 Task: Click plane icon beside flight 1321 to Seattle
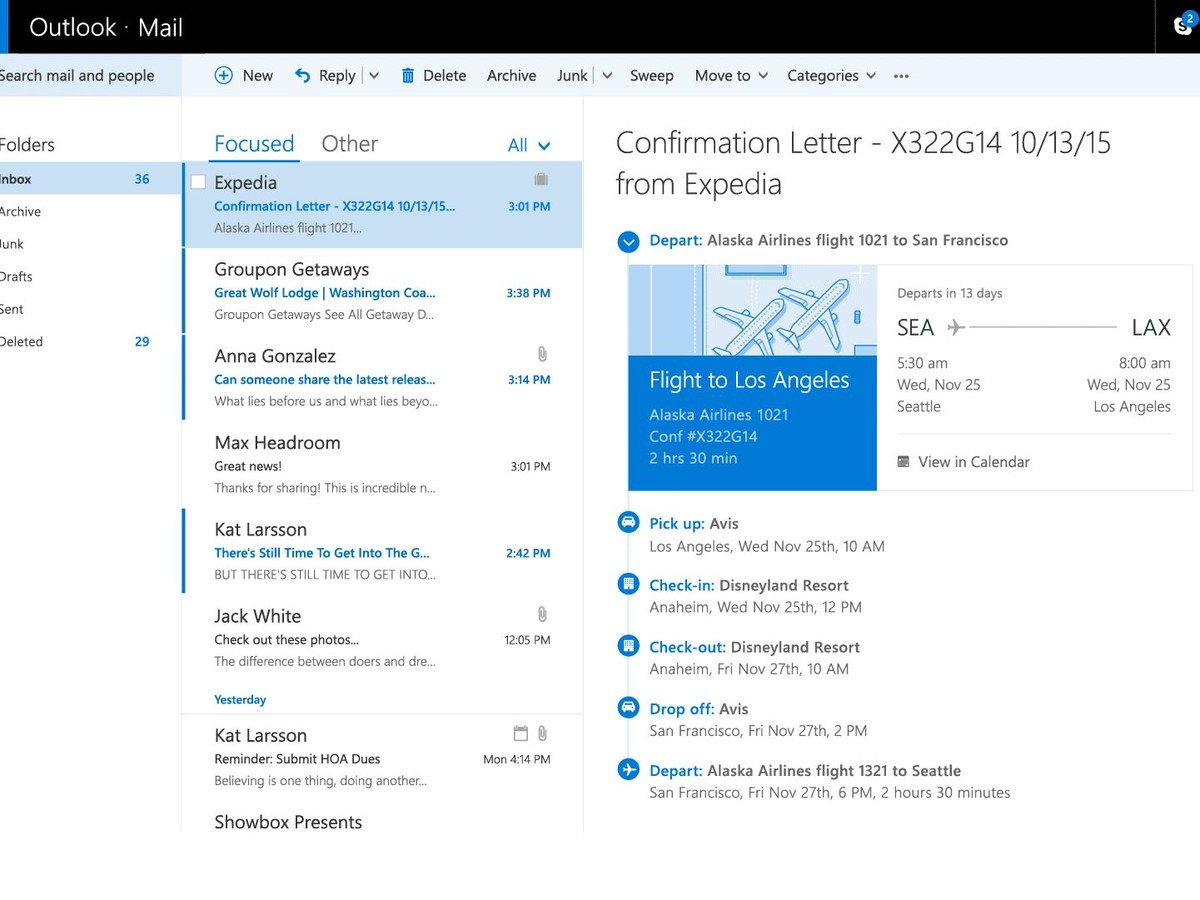click(628, 769)
